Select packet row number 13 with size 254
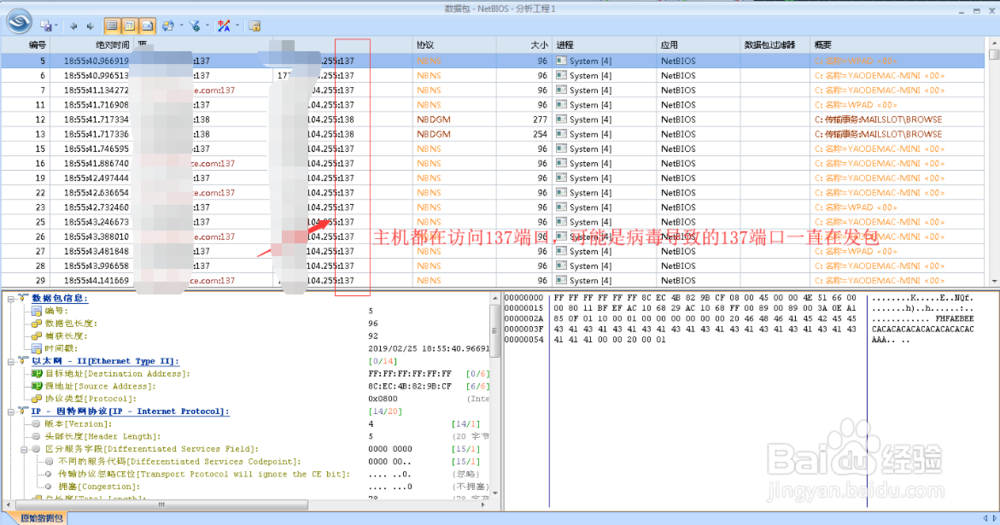 point(493,134)
